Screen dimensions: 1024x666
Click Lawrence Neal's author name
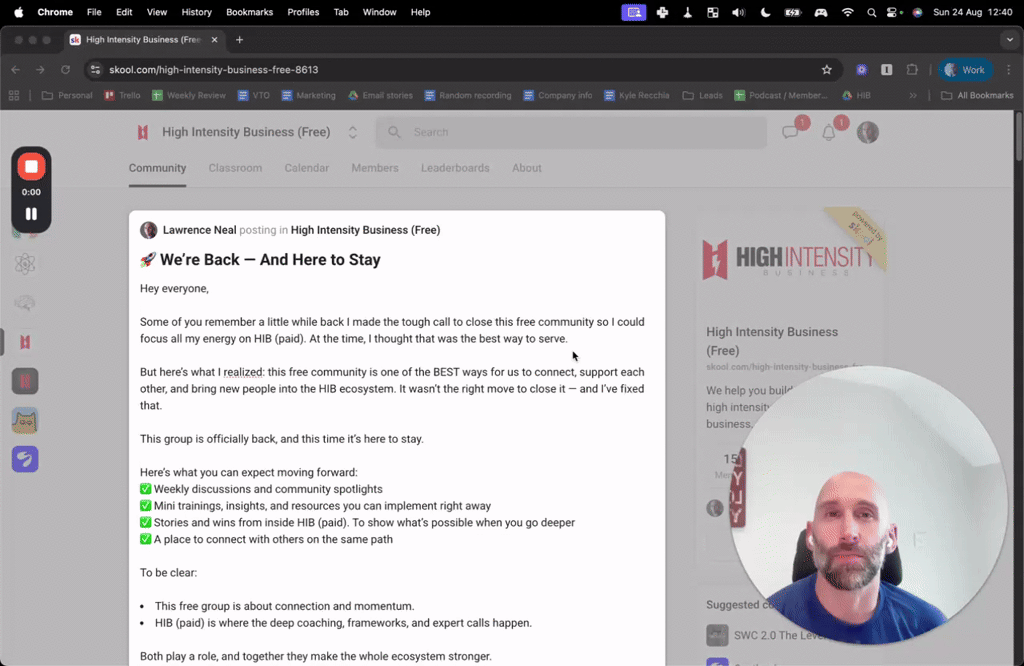tap(199, 230)
